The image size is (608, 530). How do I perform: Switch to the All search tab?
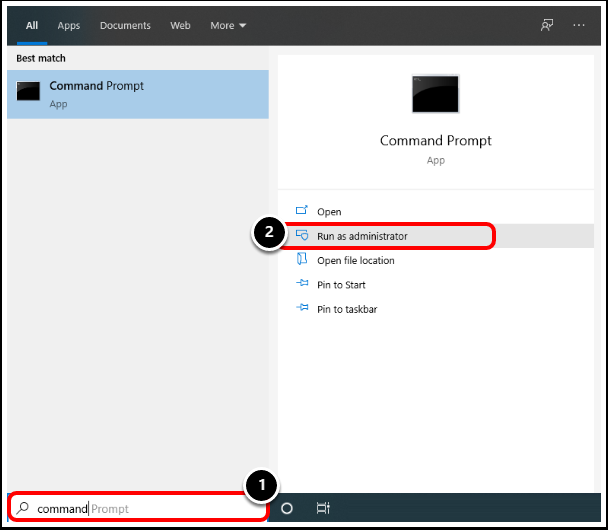32,26
